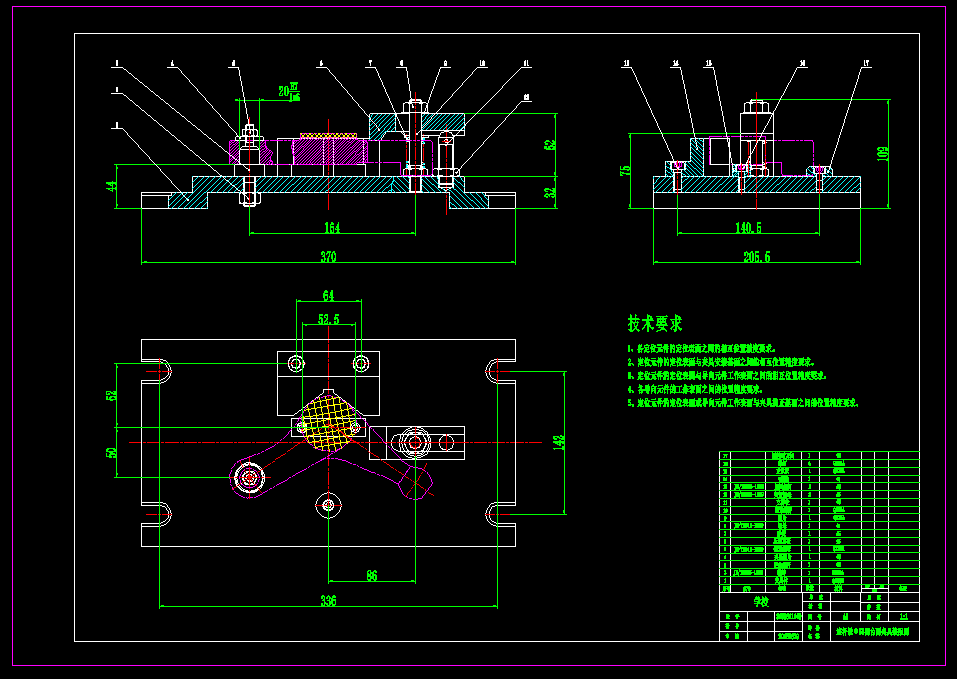Select the 336 slot spacing dimension
The width and height of the screenshot is (957, 679).
(x=328, y=601)
